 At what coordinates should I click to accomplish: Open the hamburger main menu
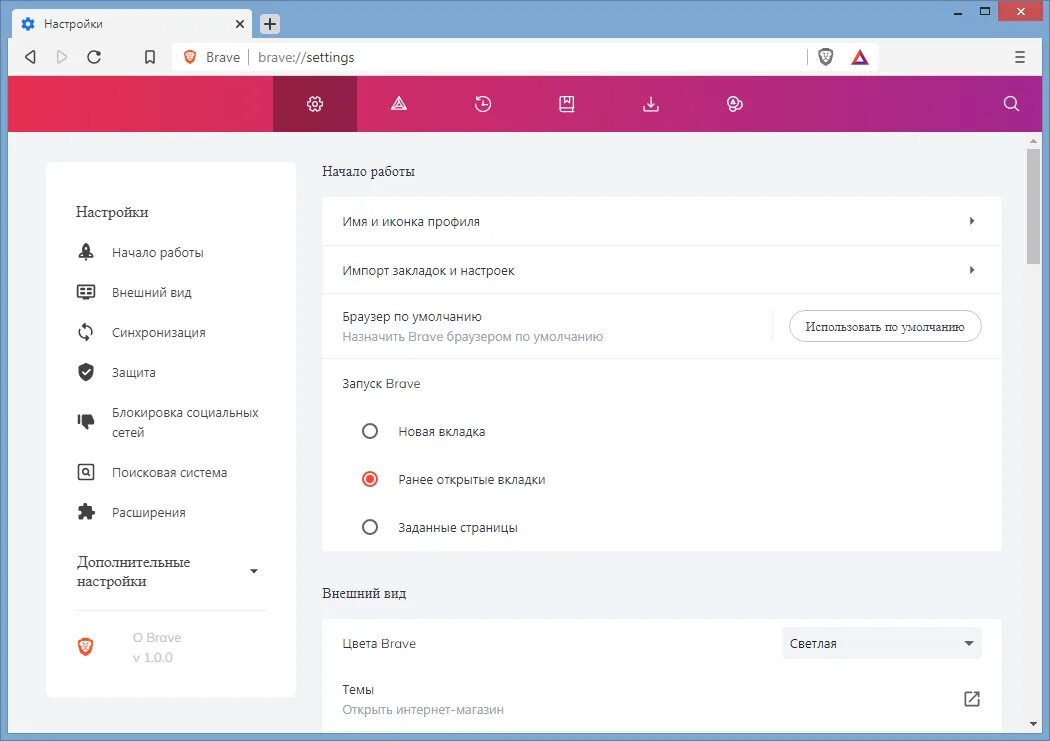coord(1019,58)
